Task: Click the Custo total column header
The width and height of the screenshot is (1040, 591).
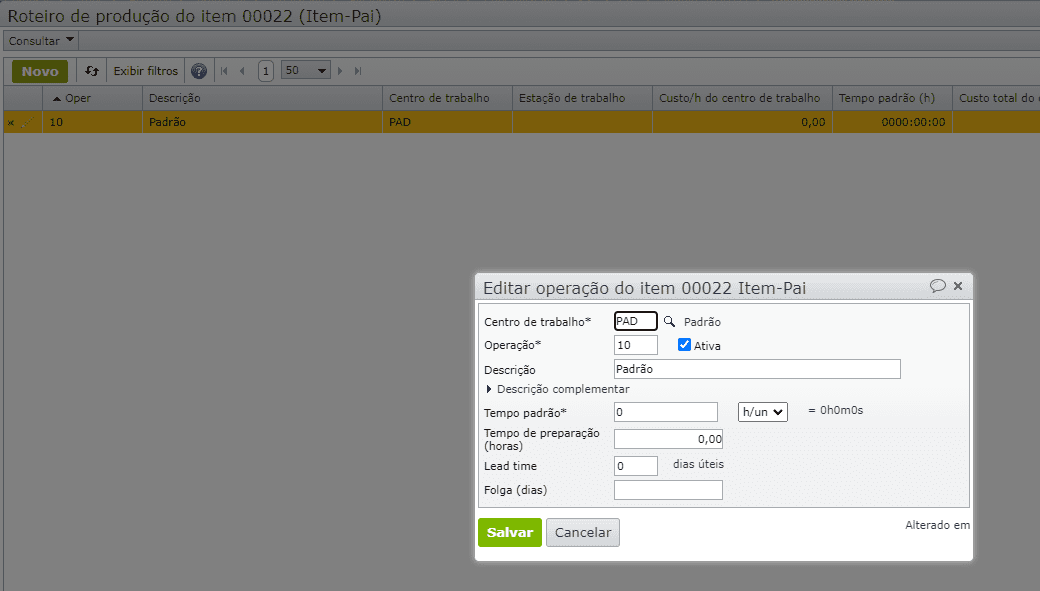Action: (996, 98)
